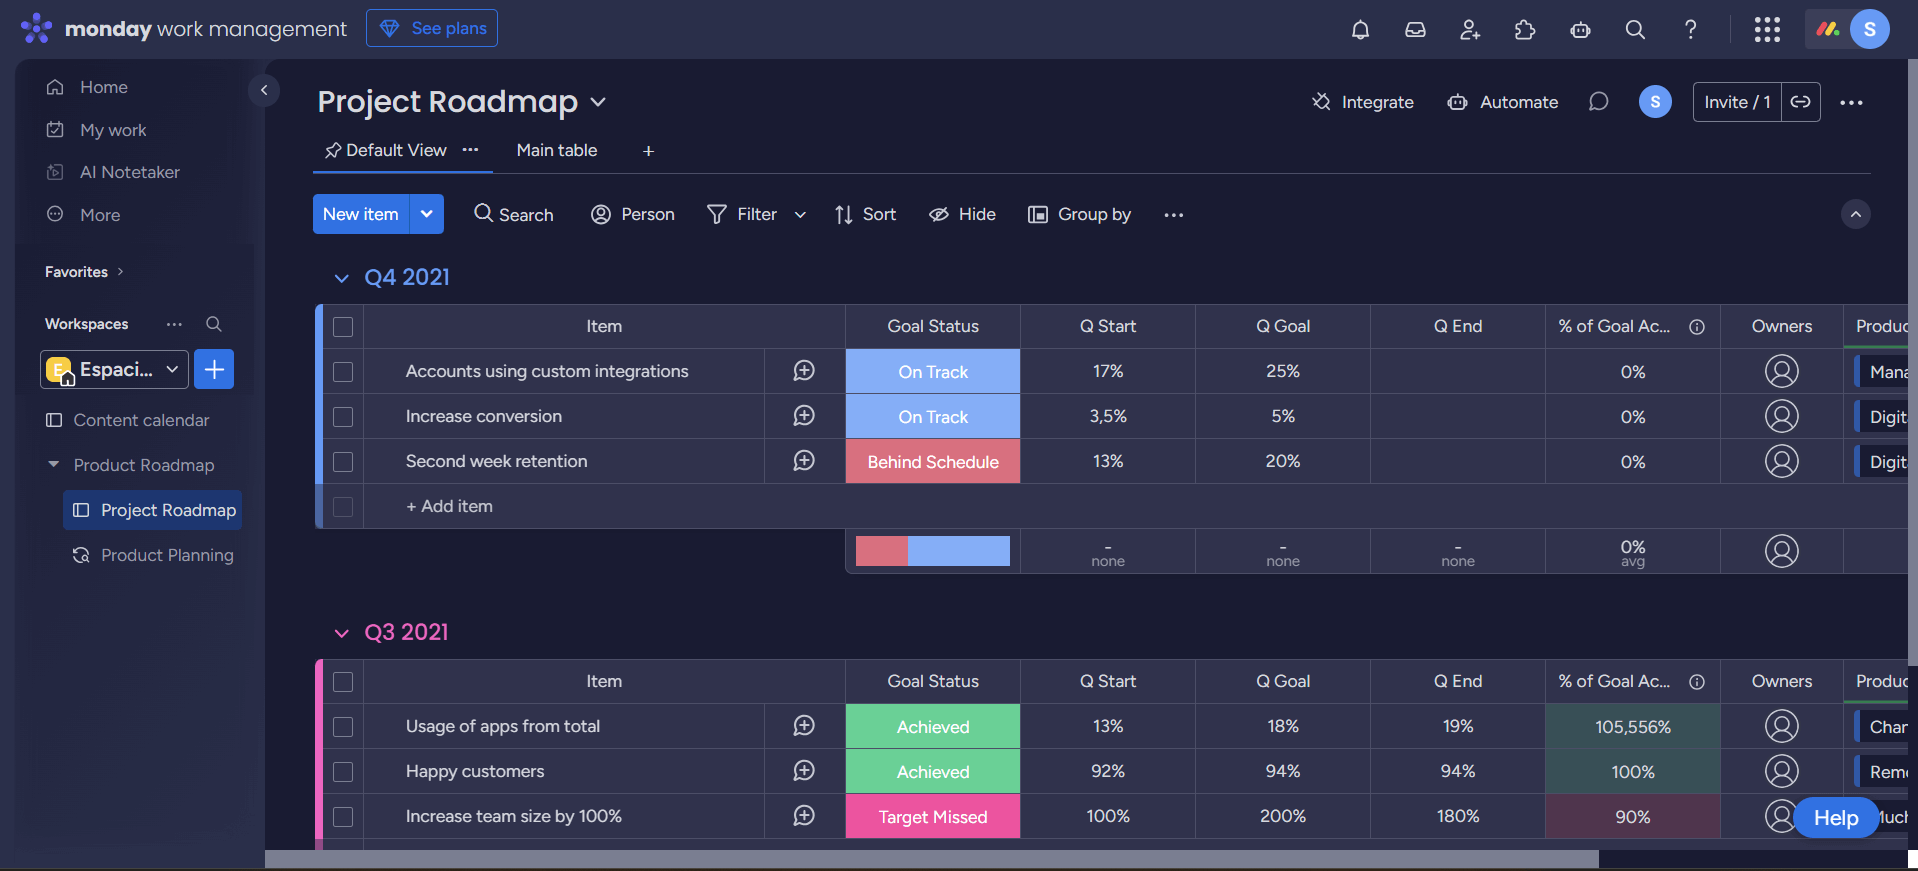Open the notifications bell icon
The width and height of the screenshot is (1918, 871).
[x=1360, y=30]
